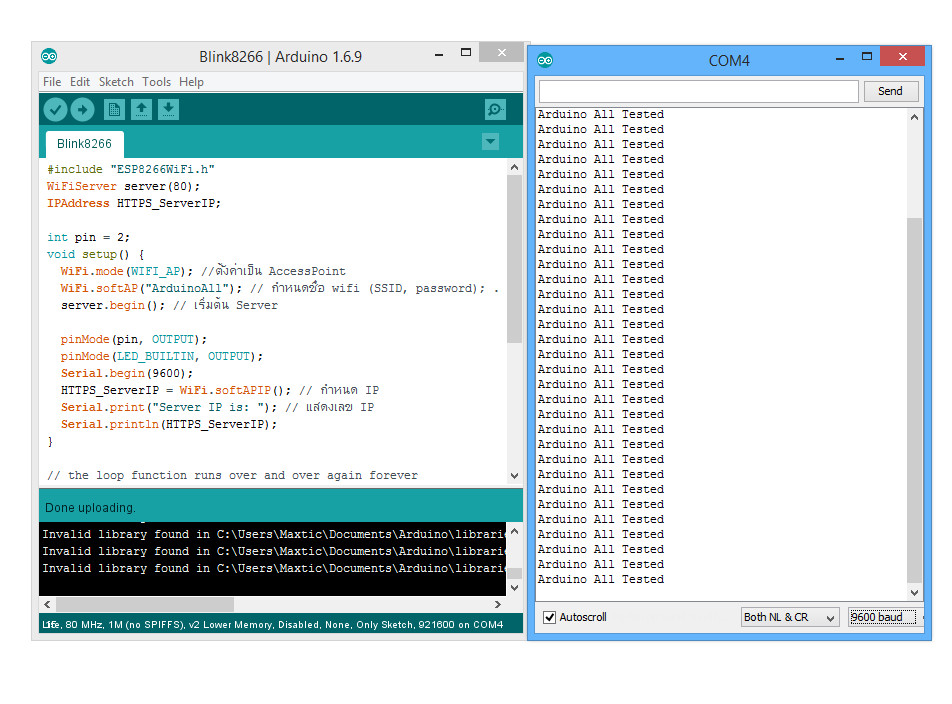Click the Verify sketch checkmark icon
Viewport: 952px width, 704px height.
pyautogui.click(x=55, y=110)
